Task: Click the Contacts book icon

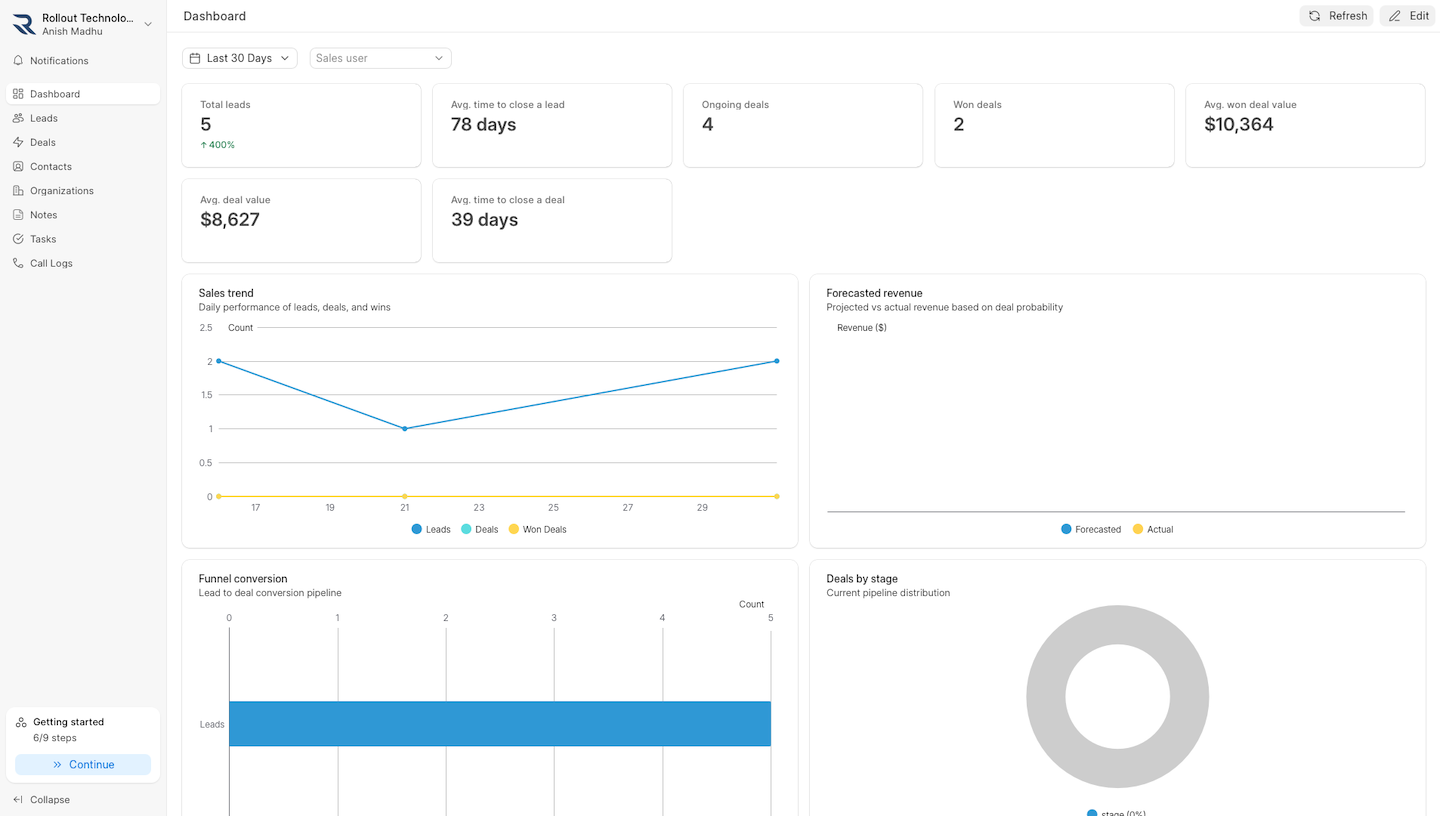Action: (18, 166)
